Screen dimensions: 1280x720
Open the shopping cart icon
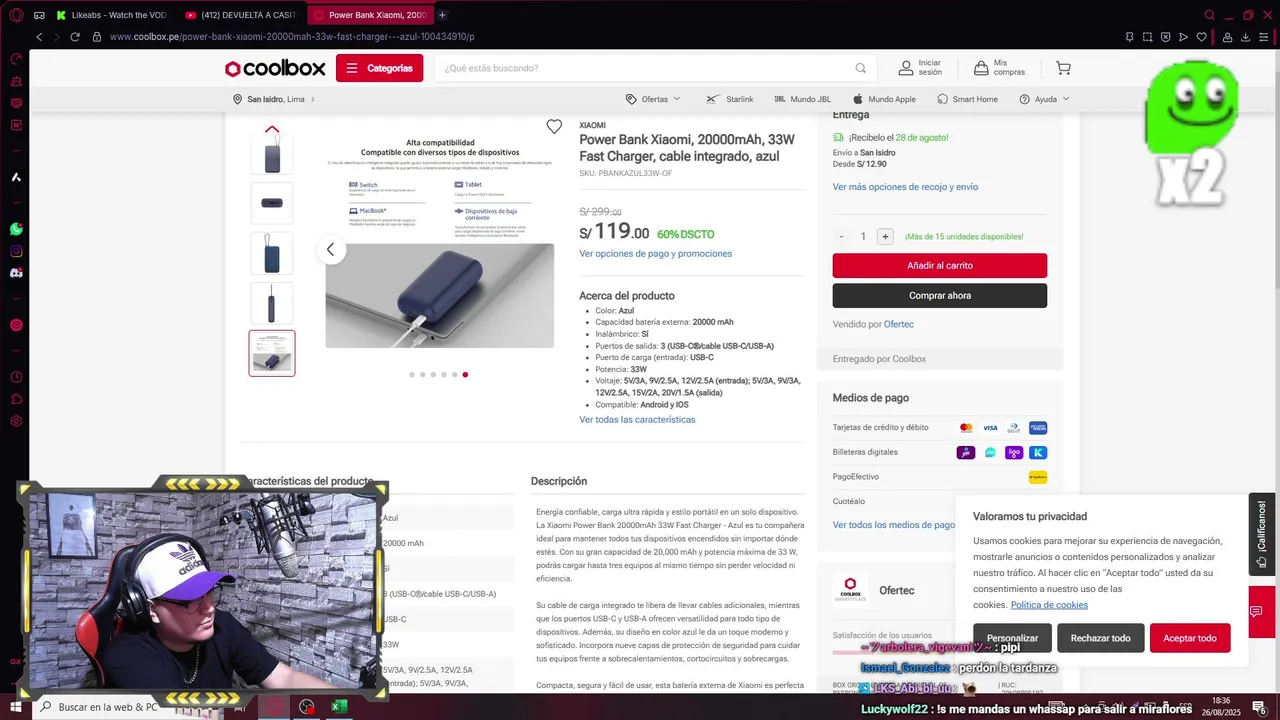1063,68
